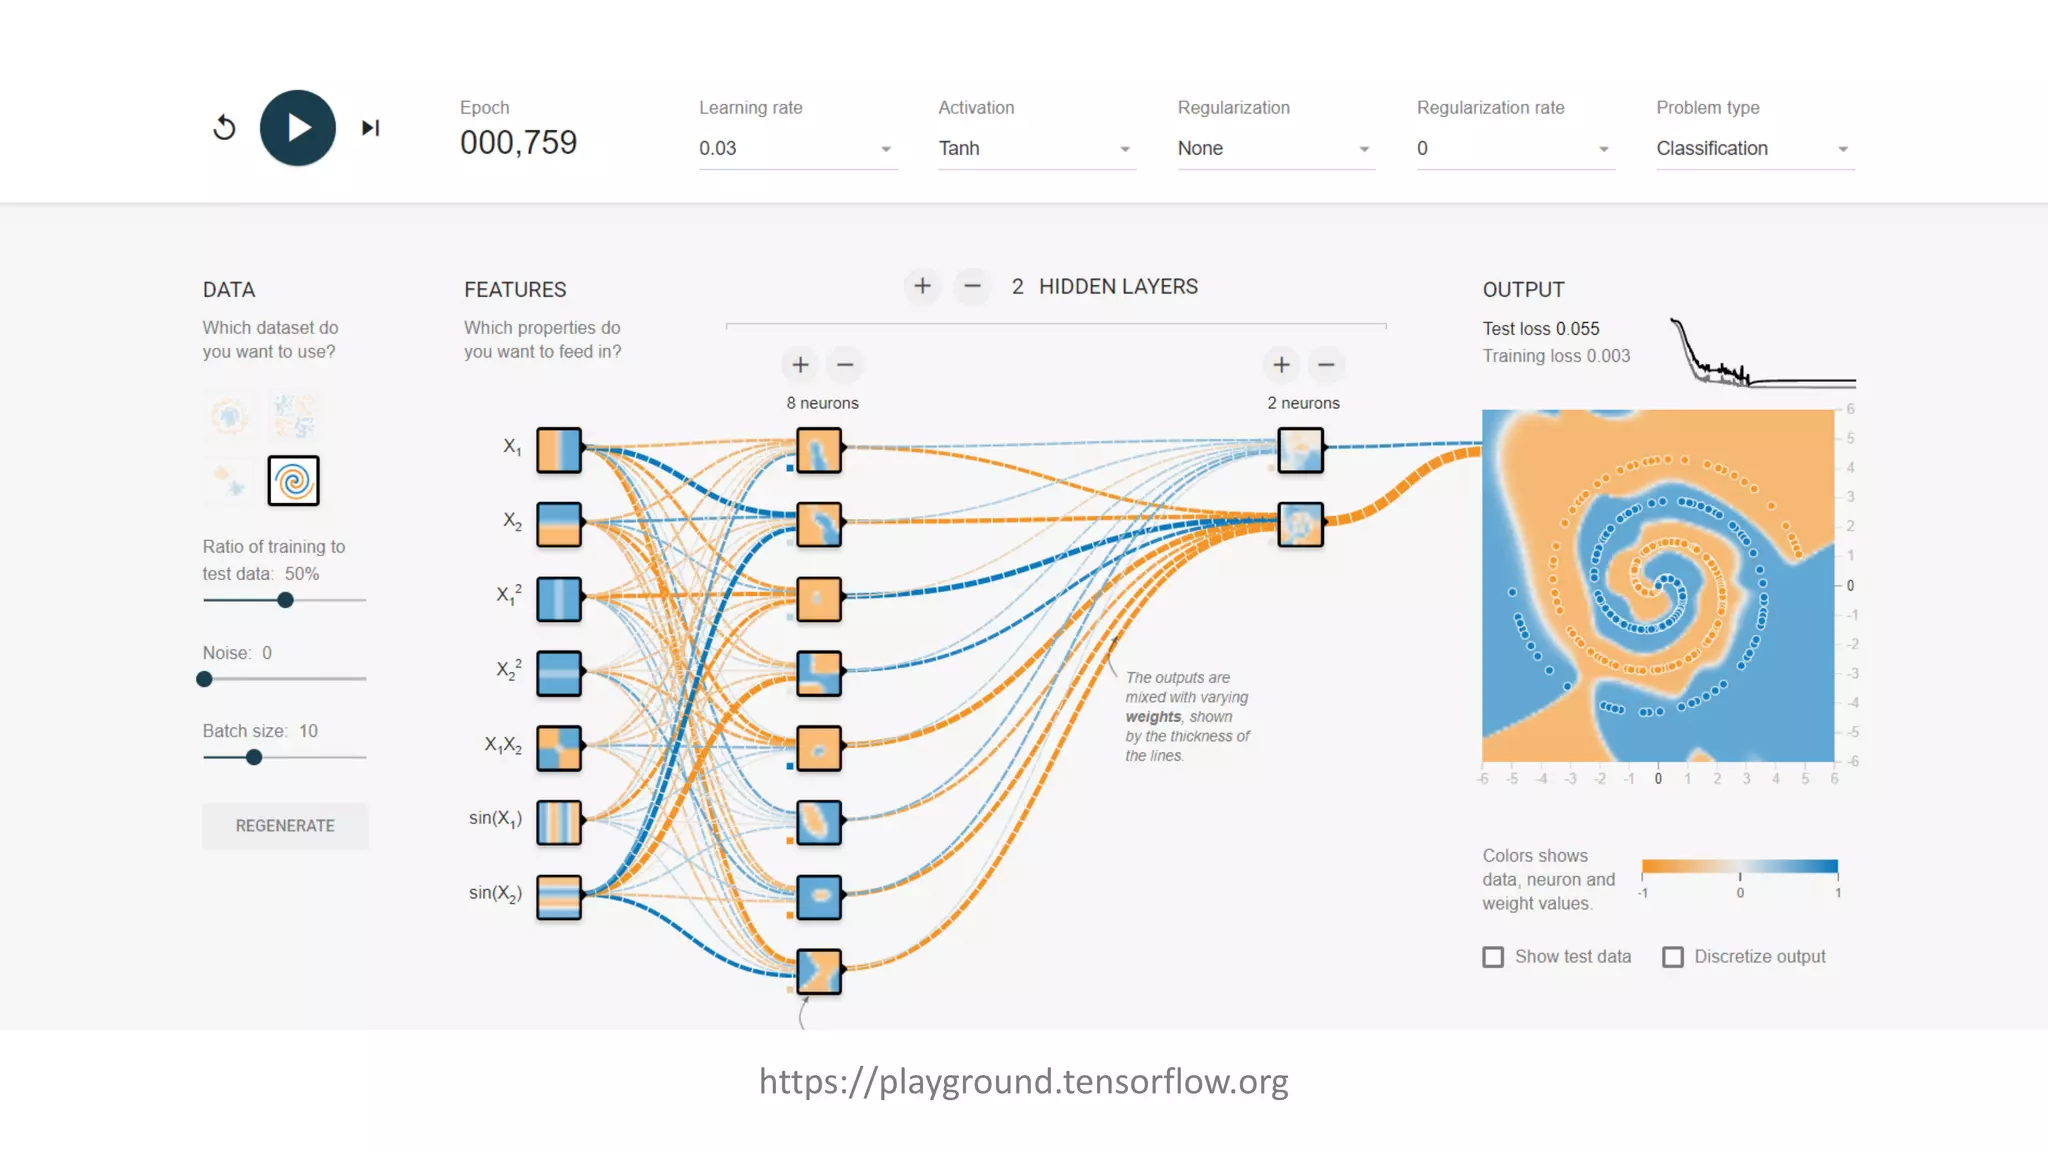Viewport: 2048px width, 1152px height.
Task: Select the circle dataset thumbnail
Action: tap(229, 416)
